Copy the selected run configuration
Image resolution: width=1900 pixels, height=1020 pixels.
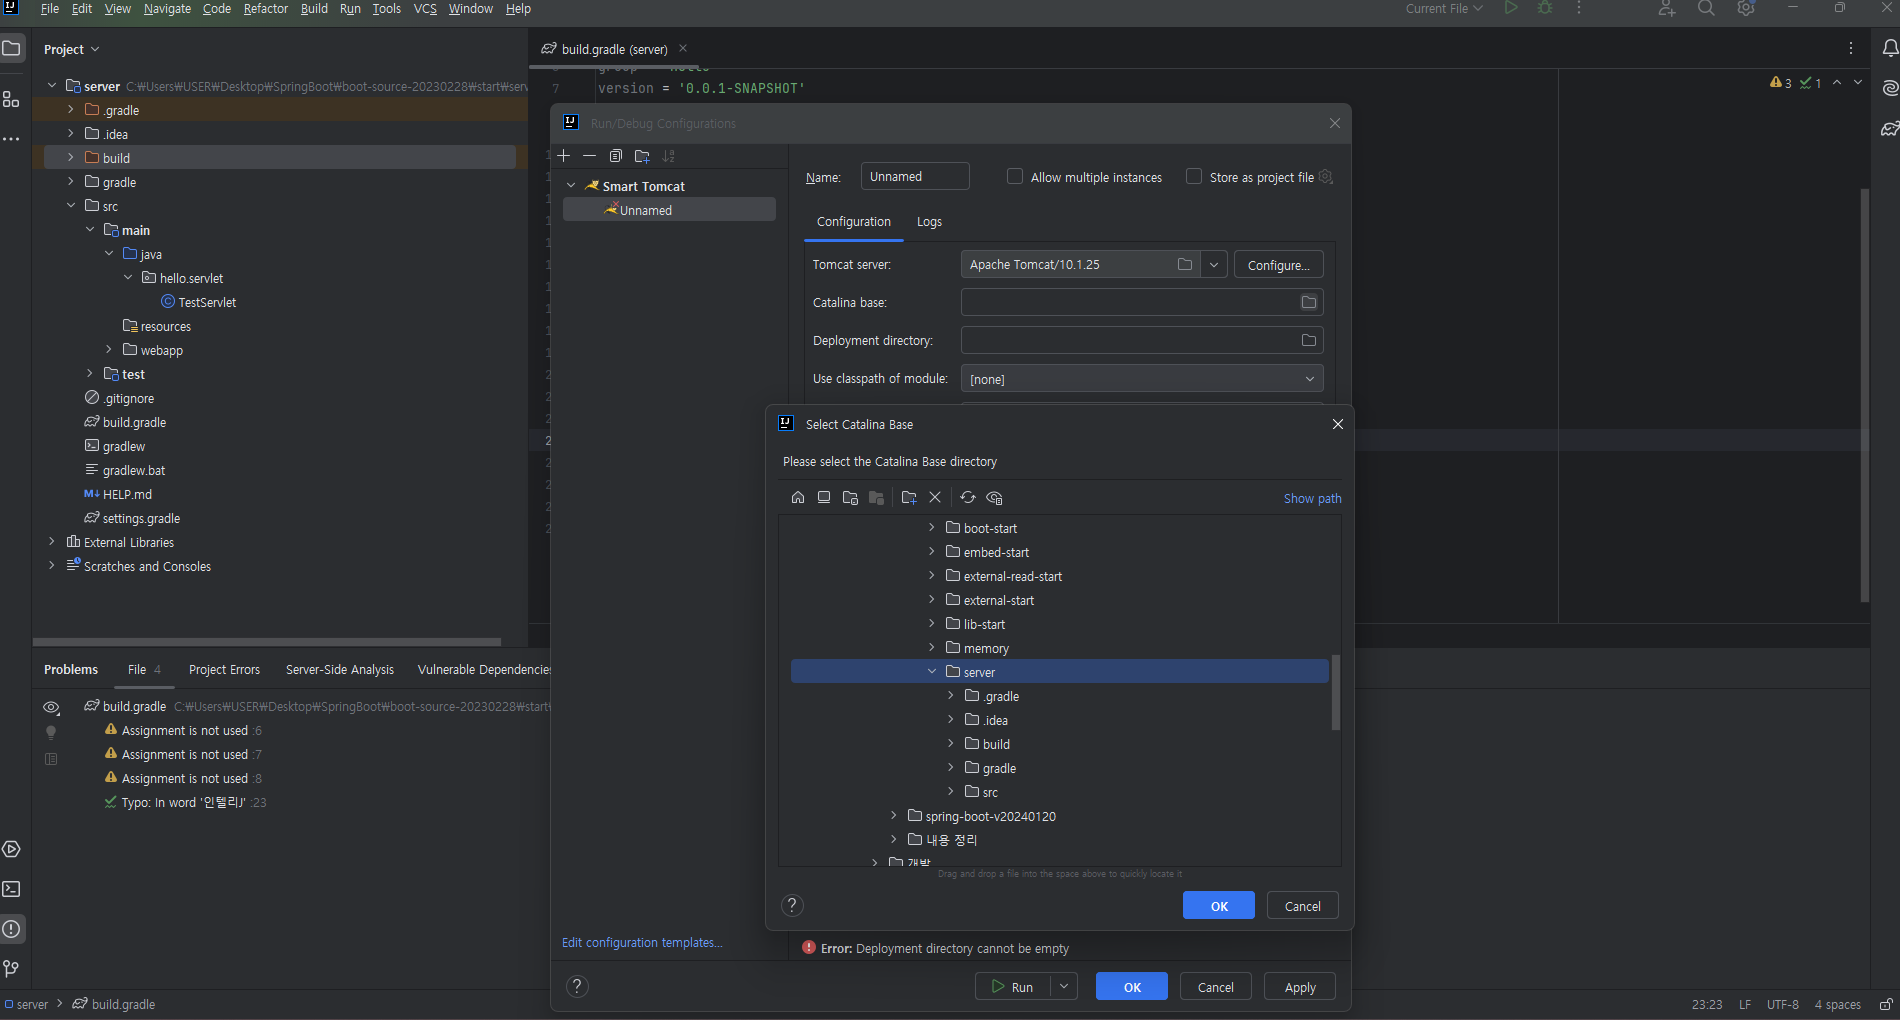616,156
